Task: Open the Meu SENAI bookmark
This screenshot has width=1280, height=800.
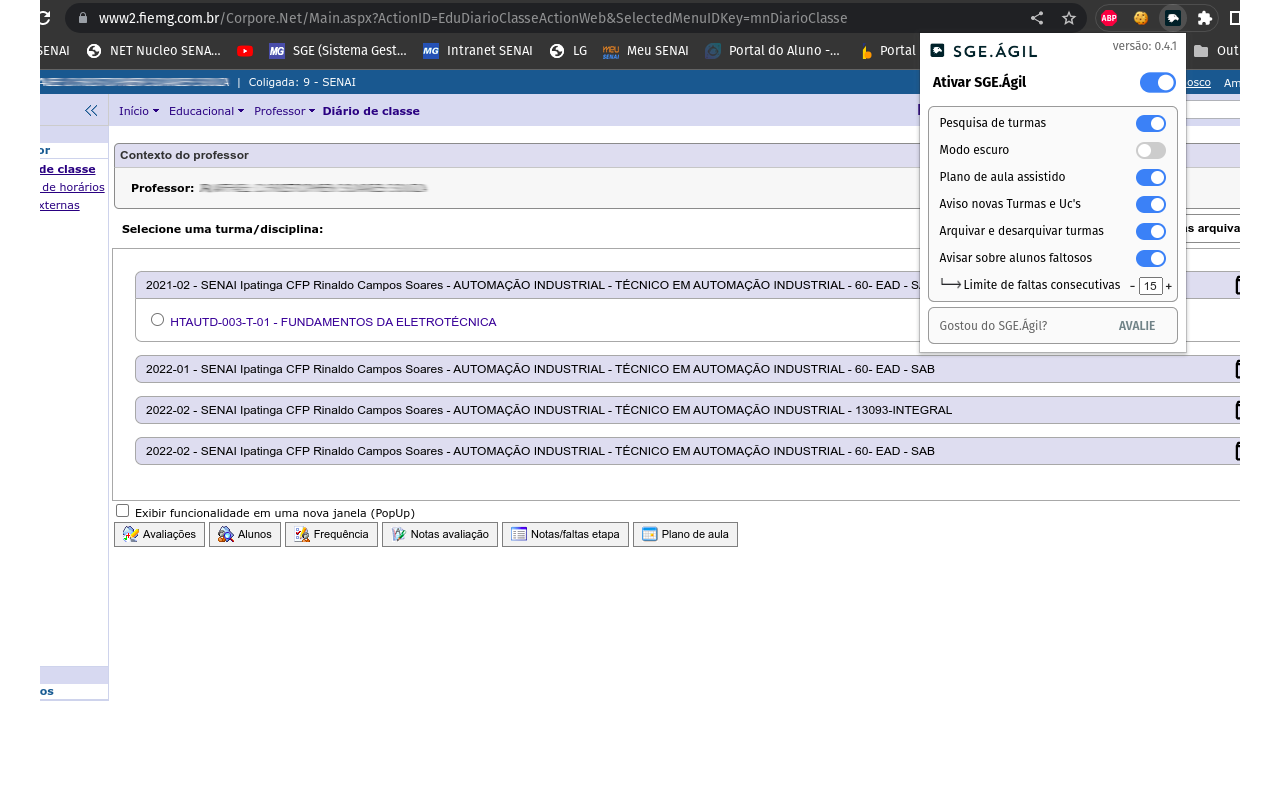Action: pyautogui.click(x=646, y=51)
